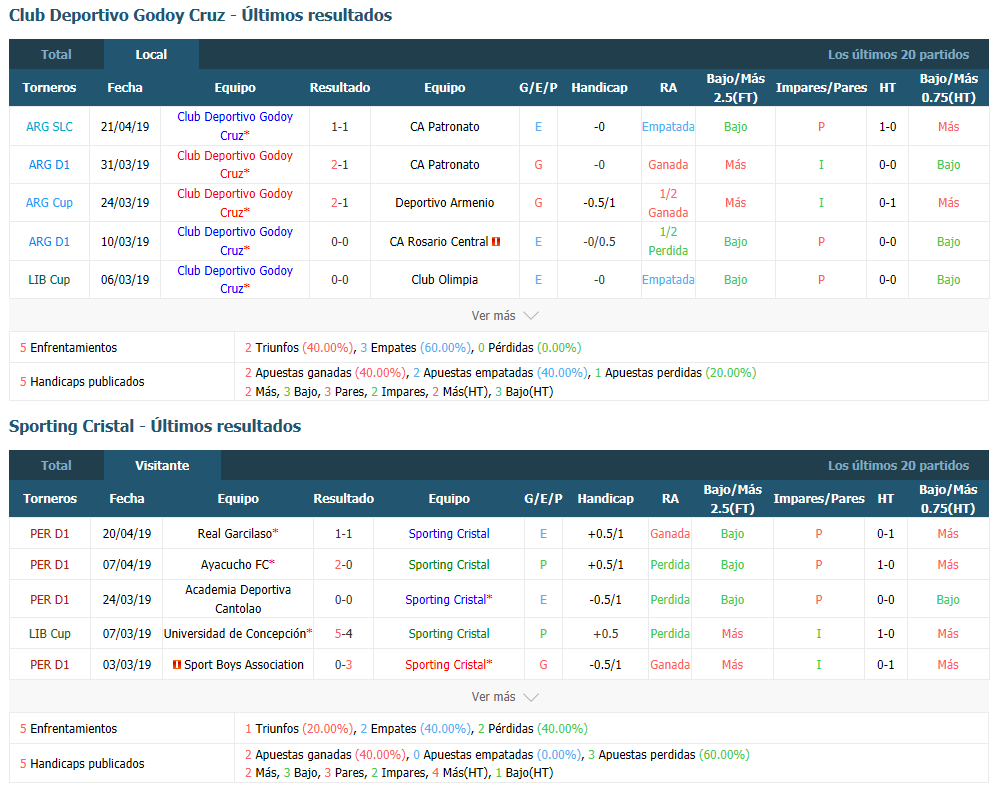The image size is (998, 788).
Task: Click Los últimos 20 partidos in Sporting Cristal header
Action: (898, 466)
